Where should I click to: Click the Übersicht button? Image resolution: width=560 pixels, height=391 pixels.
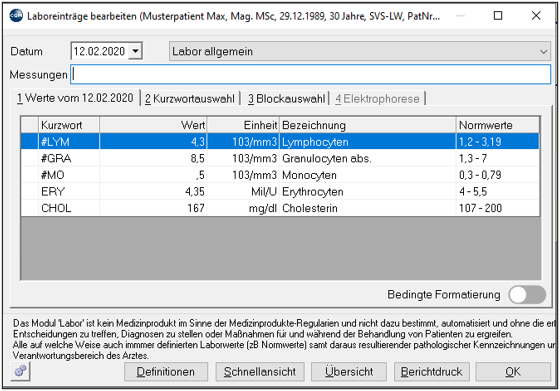[x=349, y=372]
